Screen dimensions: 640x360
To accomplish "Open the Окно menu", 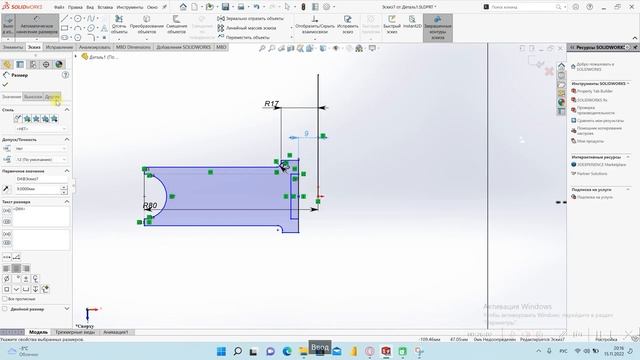I will point(152,7).
